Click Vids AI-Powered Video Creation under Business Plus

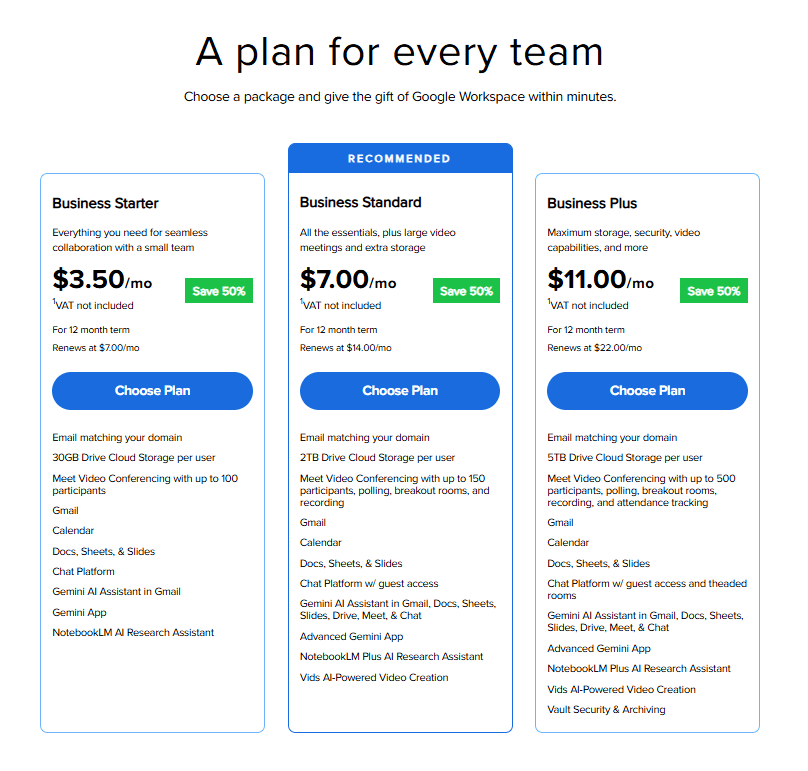(620, 689)
